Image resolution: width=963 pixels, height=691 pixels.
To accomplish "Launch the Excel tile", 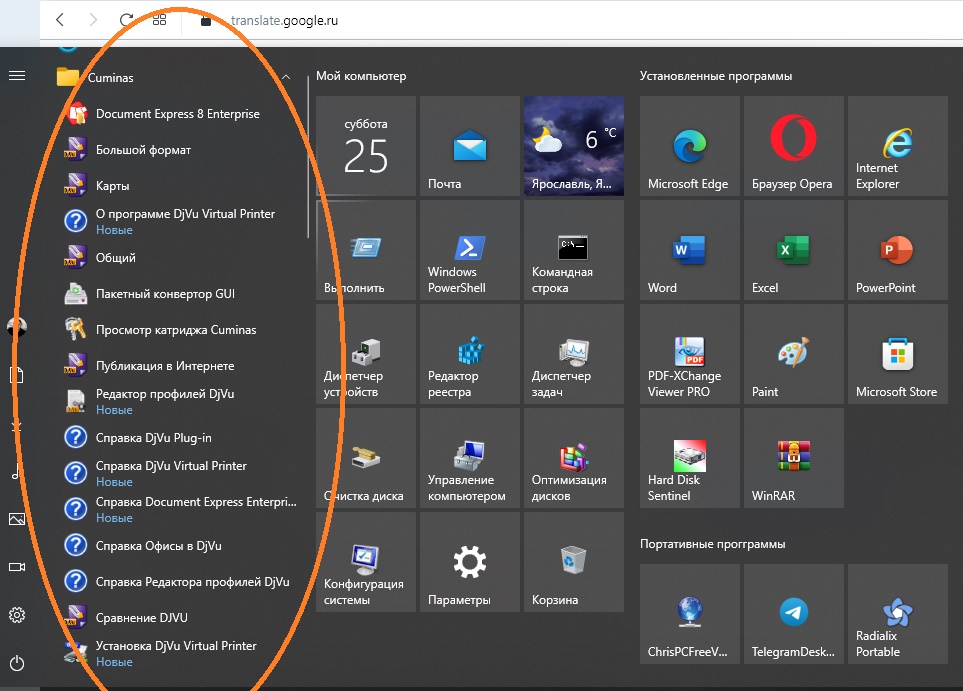I will [793, 250].
